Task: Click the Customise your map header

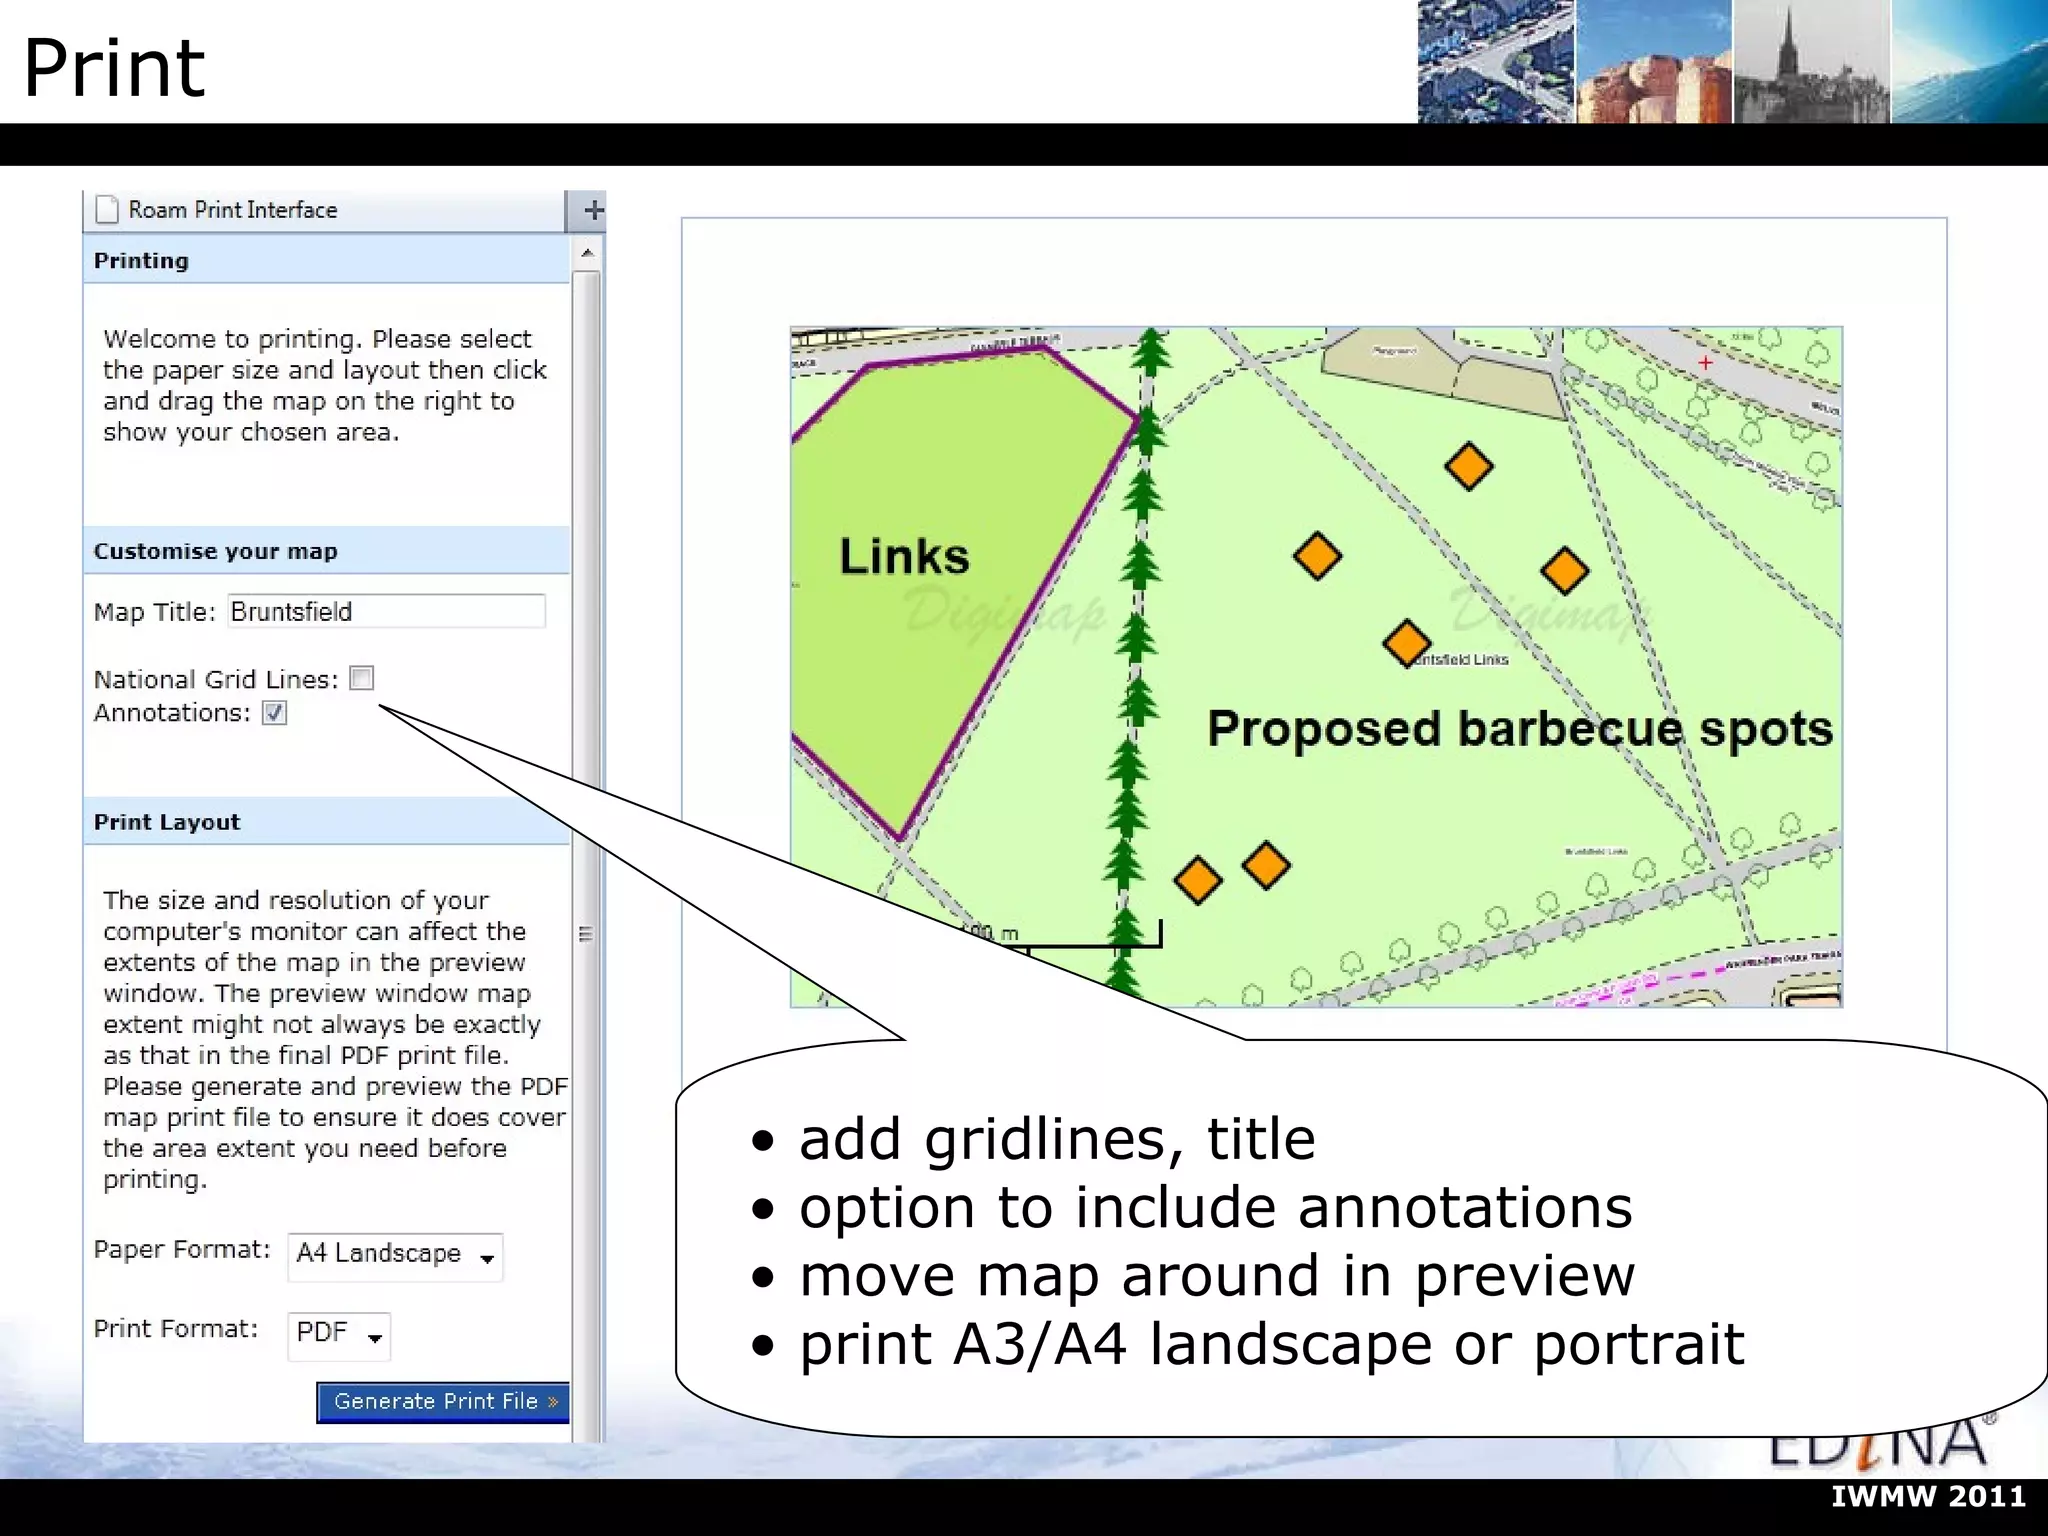Action: click(x=327, y=551)
